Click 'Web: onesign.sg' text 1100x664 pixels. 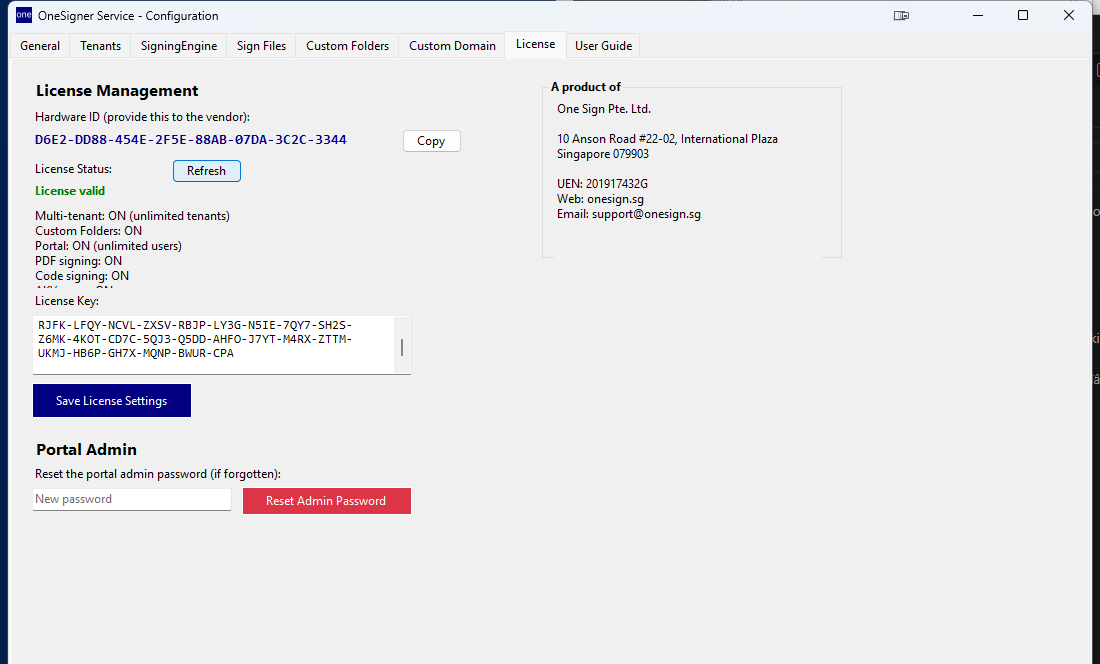601,199
